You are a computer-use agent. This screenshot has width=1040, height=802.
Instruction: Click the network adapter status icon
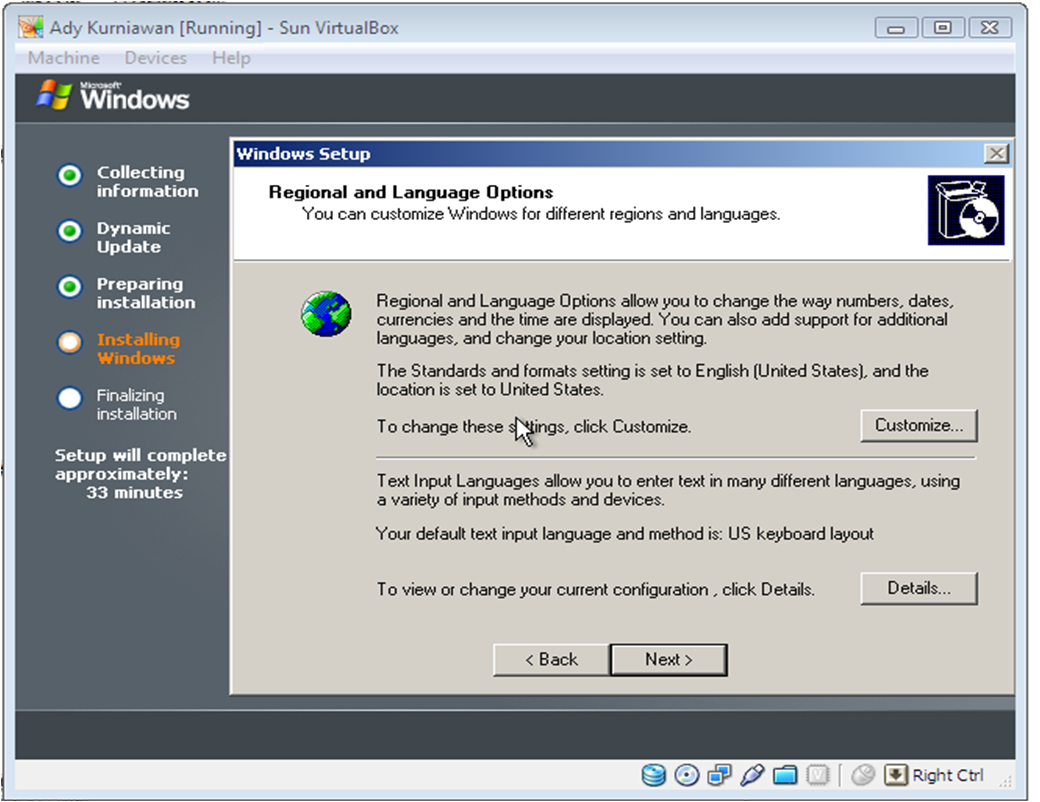[719, 775]
